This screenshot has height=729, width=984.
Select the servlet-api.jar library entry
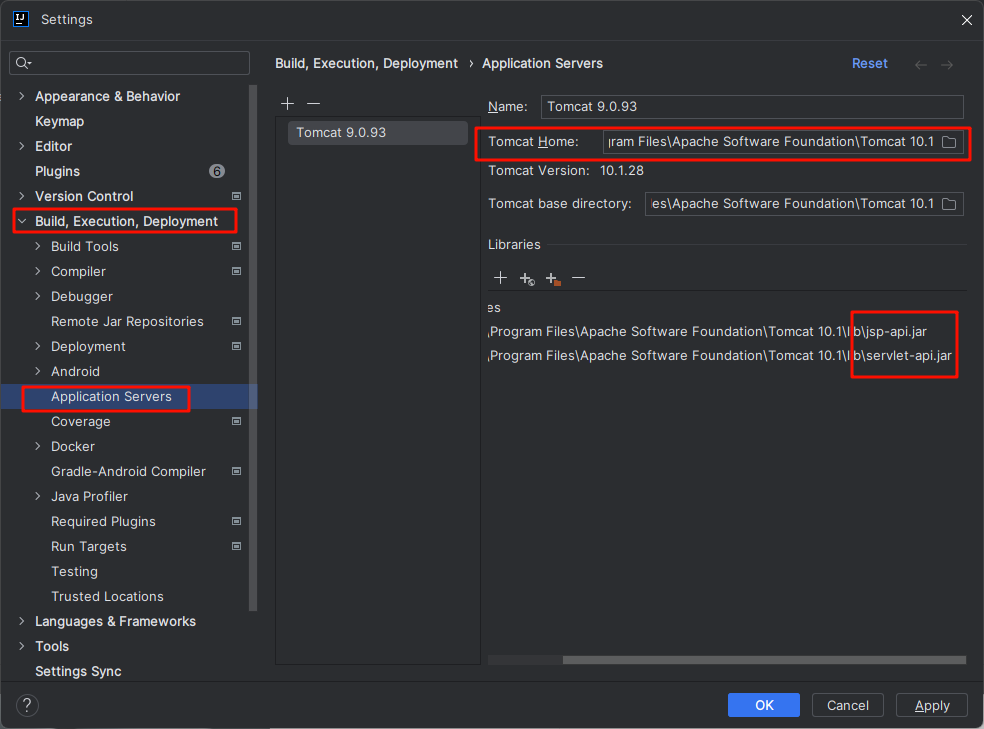[x=720, y=356]
